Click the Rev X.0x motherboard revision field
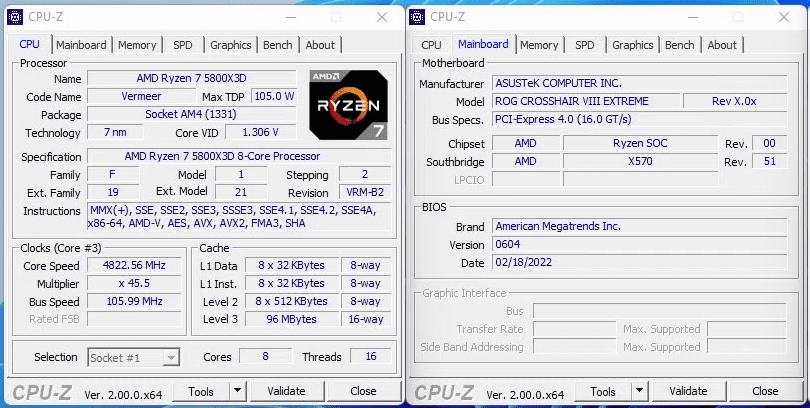 point(735,101)
